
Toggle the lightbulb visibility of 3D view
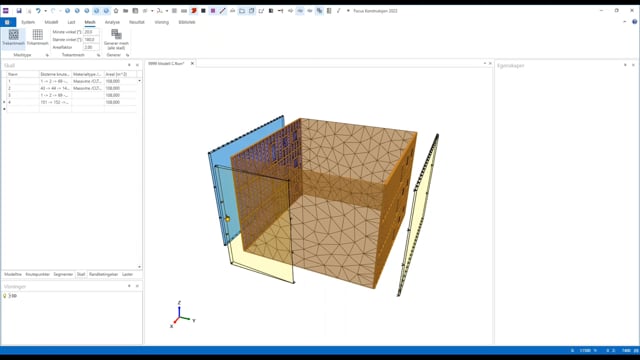[5, 296]
